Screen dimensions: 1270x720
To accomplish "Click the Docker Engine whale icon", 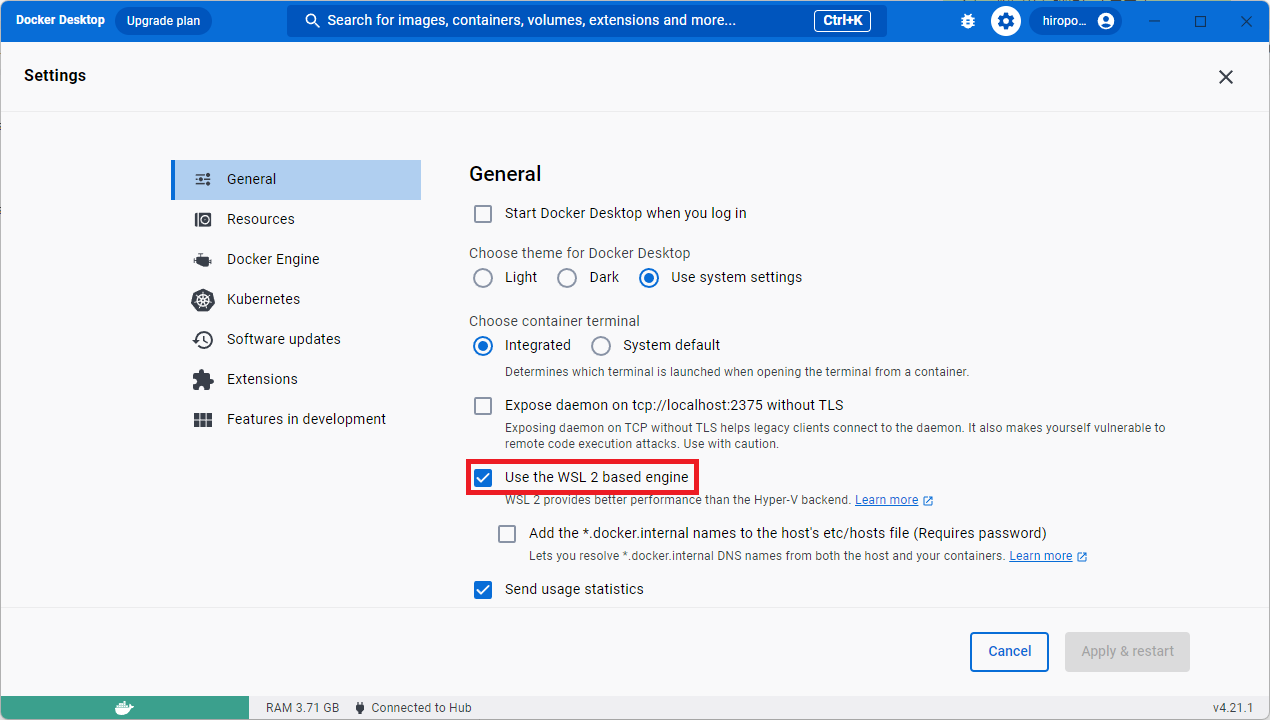I will [x=203, y=260].
